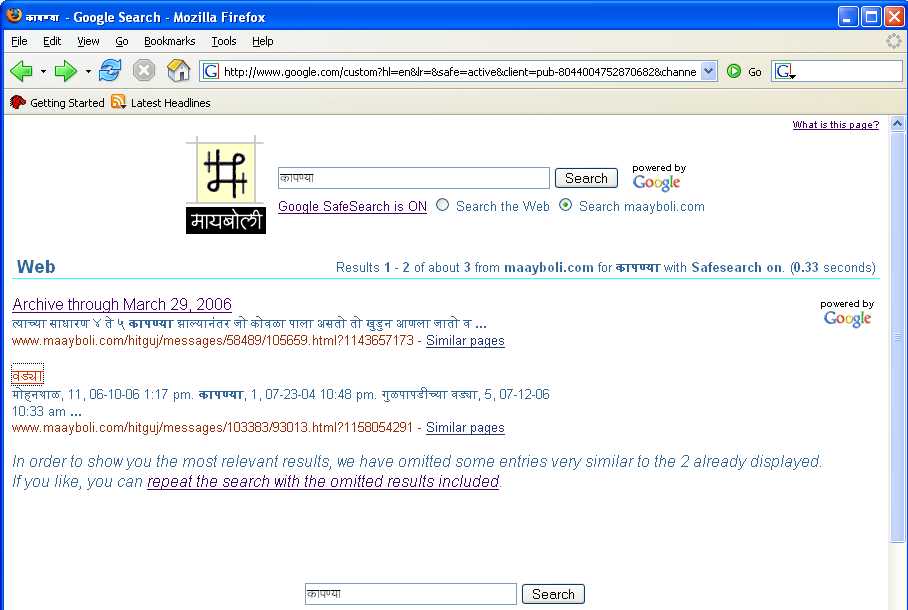This screenshot has width=908, height=610.
Task: Click the green Go icon
Action: [x=734, y=71]
